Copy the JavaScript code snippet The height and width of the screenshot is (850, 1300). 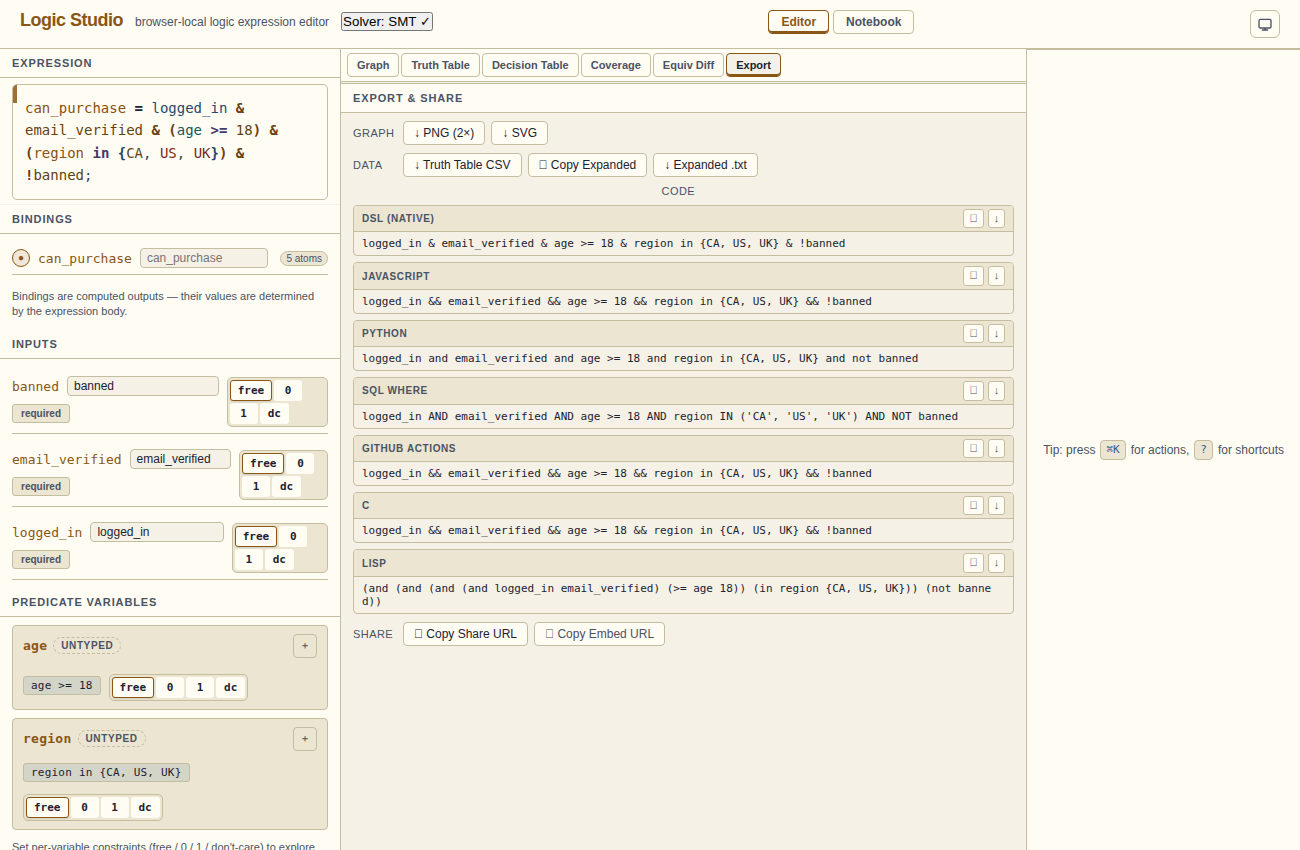(x=973, y=276)
